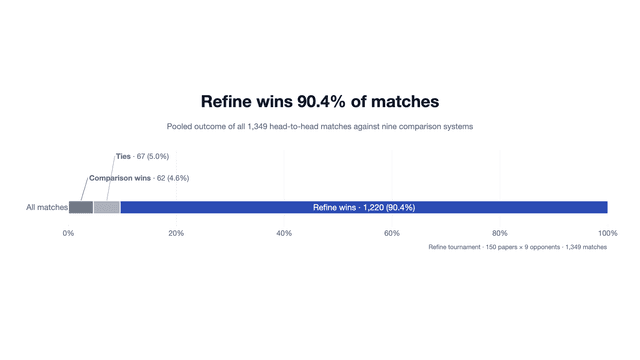Click the pooled outcome subtitle text

(x=320, y=127)
